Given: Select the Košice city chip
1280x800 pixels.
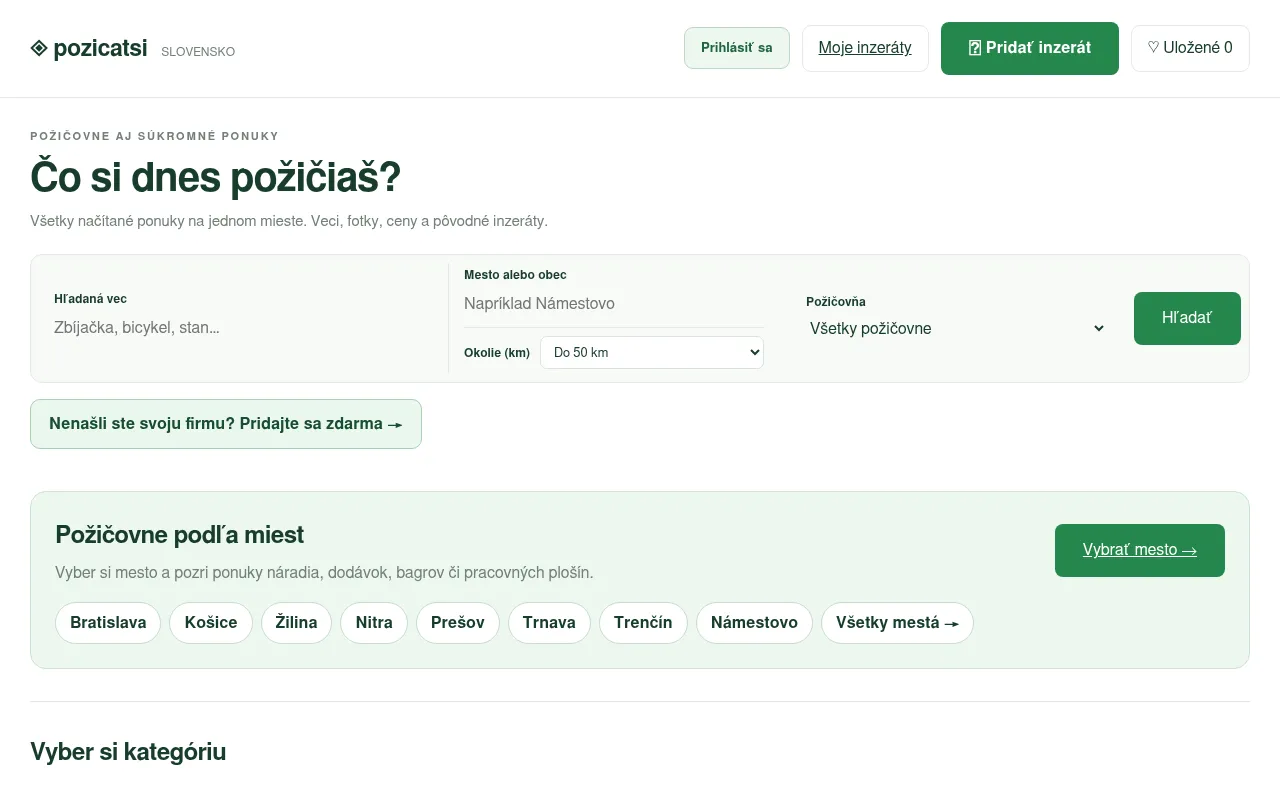Looking at the screenshot, I should pyautogui.click(x=211, y=623).
